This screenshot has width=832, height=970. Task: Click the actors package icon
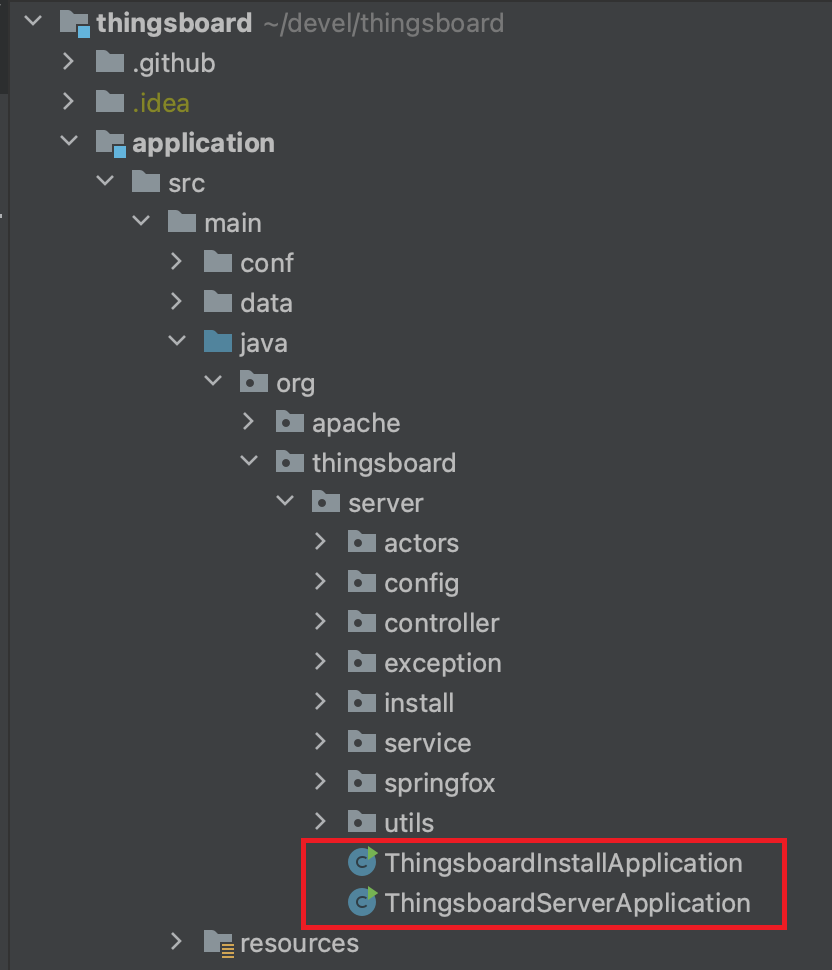(362, 543)
